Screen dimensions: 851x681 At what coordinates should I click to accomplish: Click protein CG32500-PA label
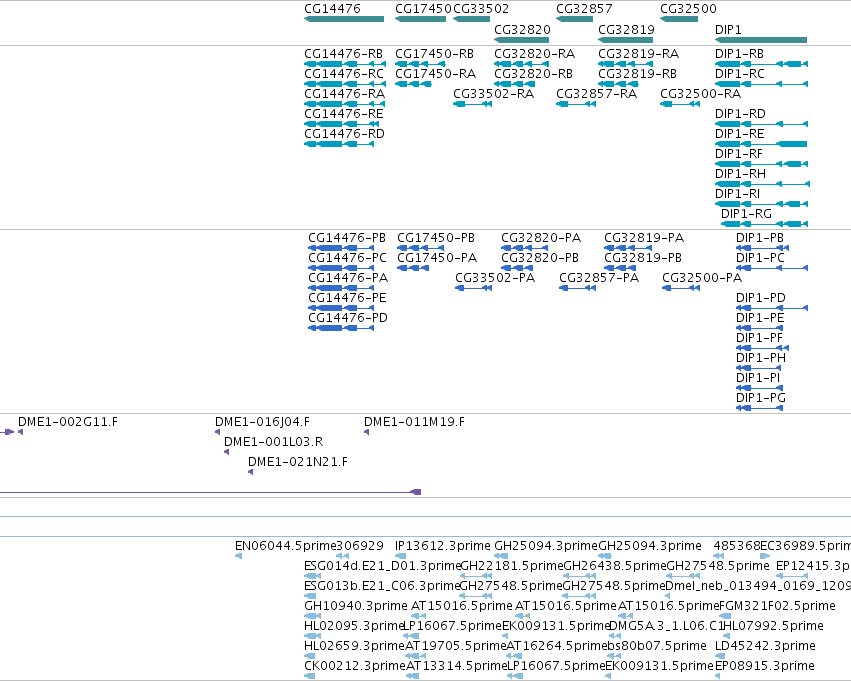(x=702, y=278)
